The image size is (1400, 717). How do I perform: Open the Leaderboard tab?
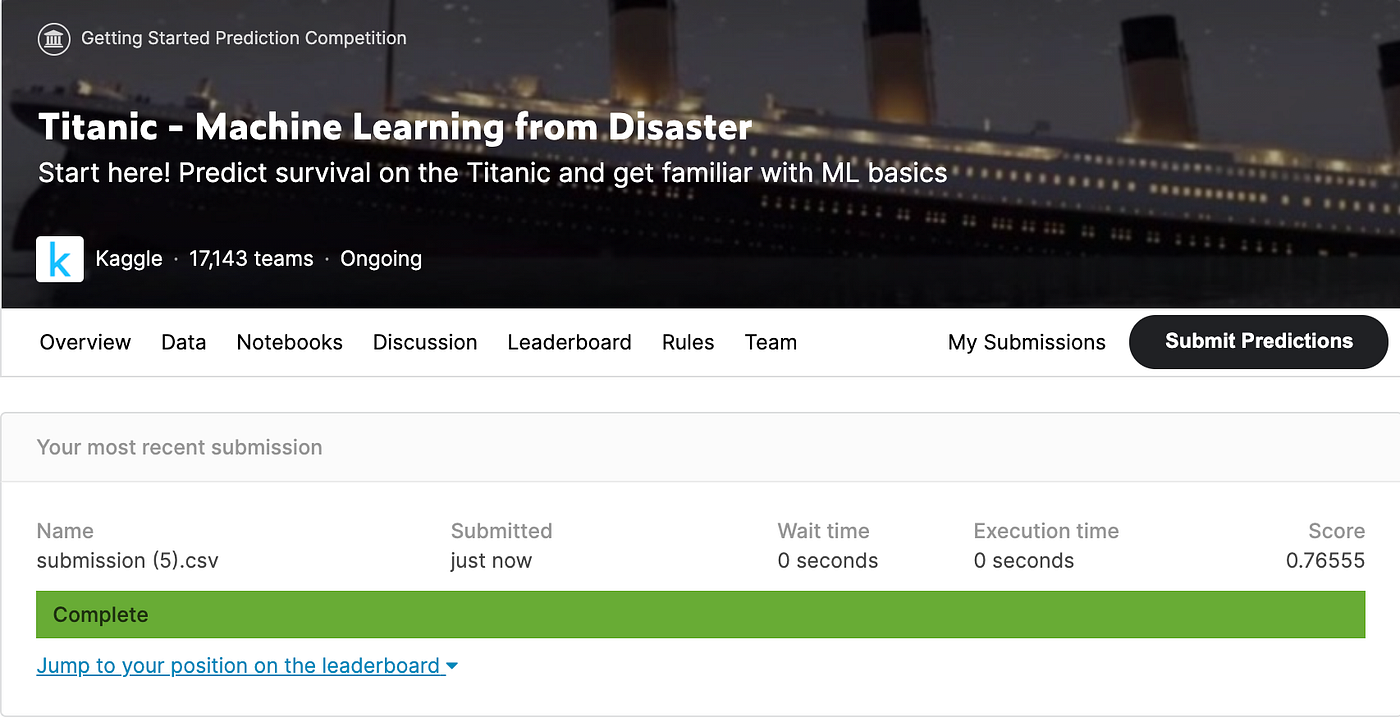pyautogui.click(x=569, y=342)
